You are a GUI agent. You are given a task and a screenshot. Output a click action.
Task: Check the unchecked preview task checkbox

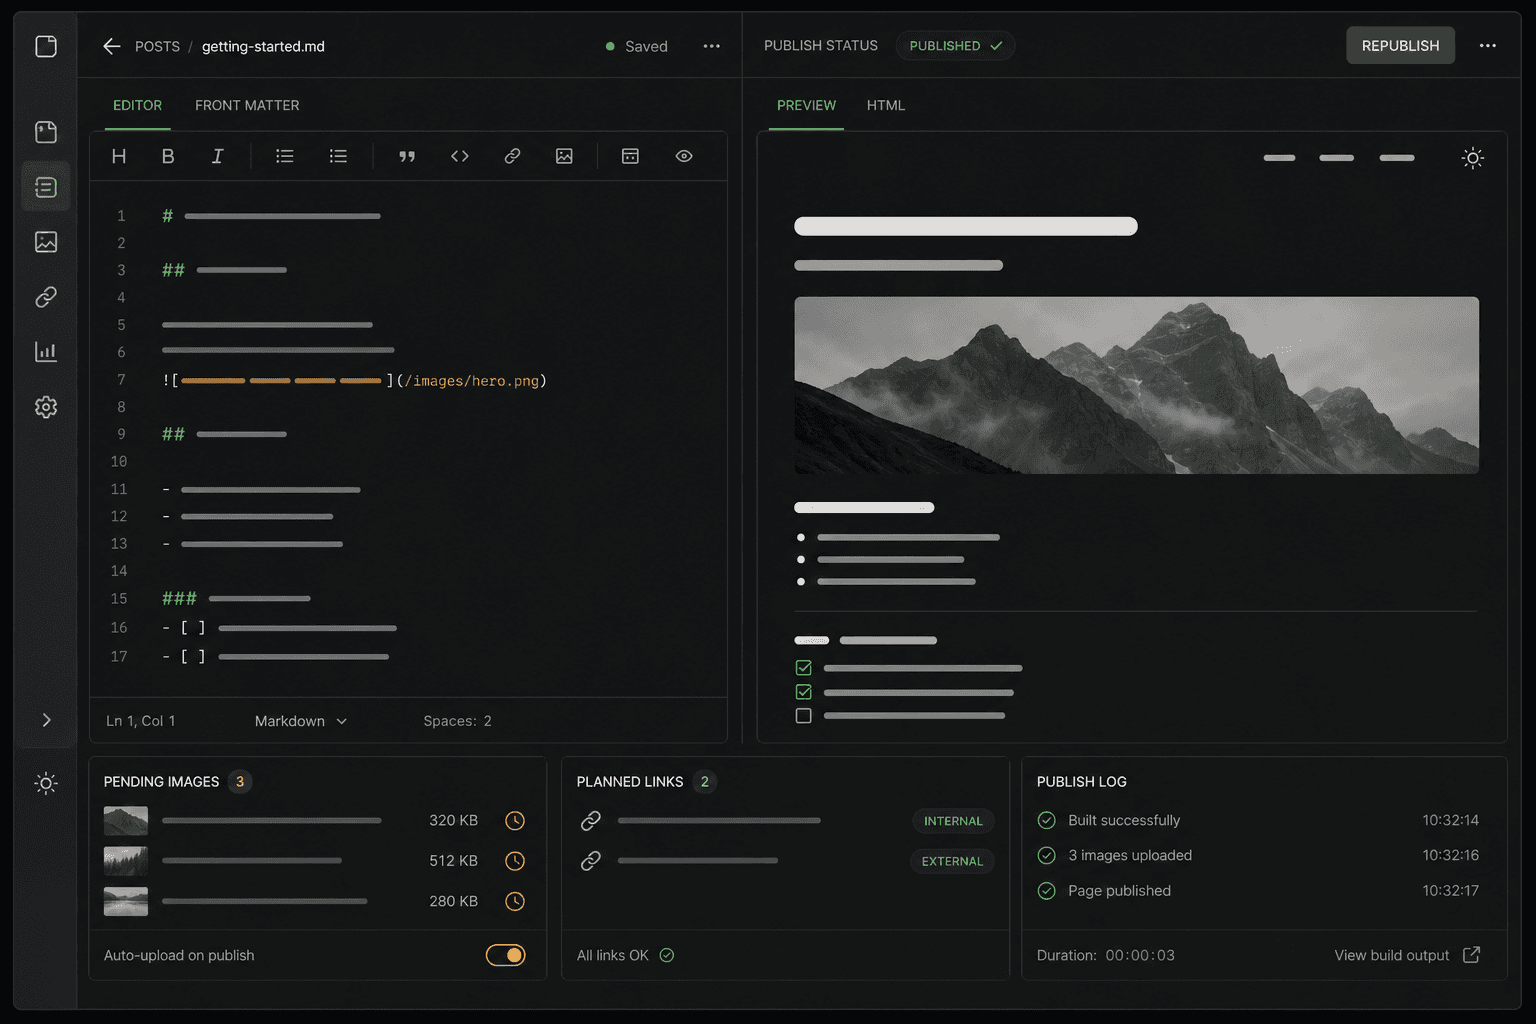coord(803,716)
